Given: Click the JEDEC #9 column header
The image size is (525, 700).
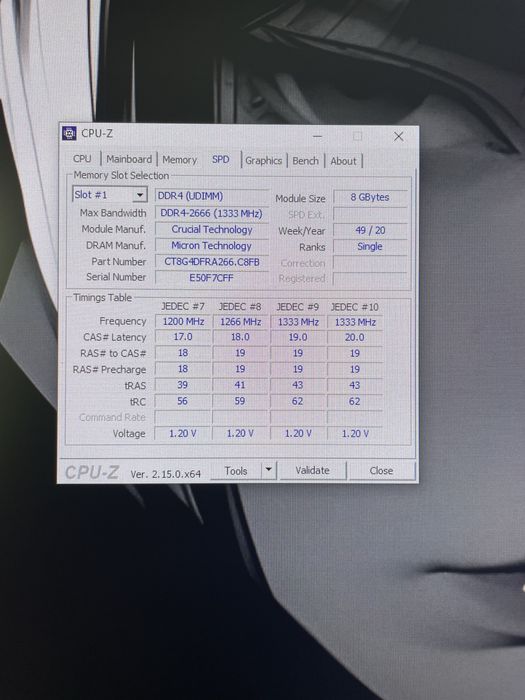Looking at the screenshot, I should [297, 307].
